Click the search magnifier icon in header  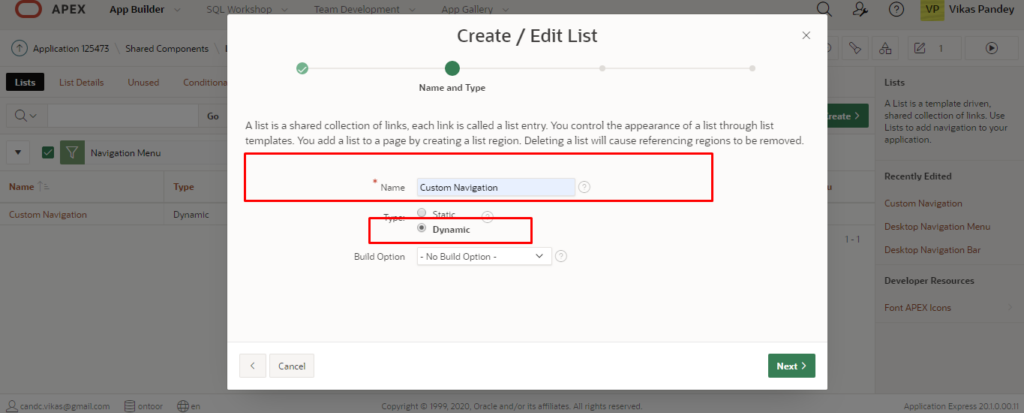pos(825,9)
